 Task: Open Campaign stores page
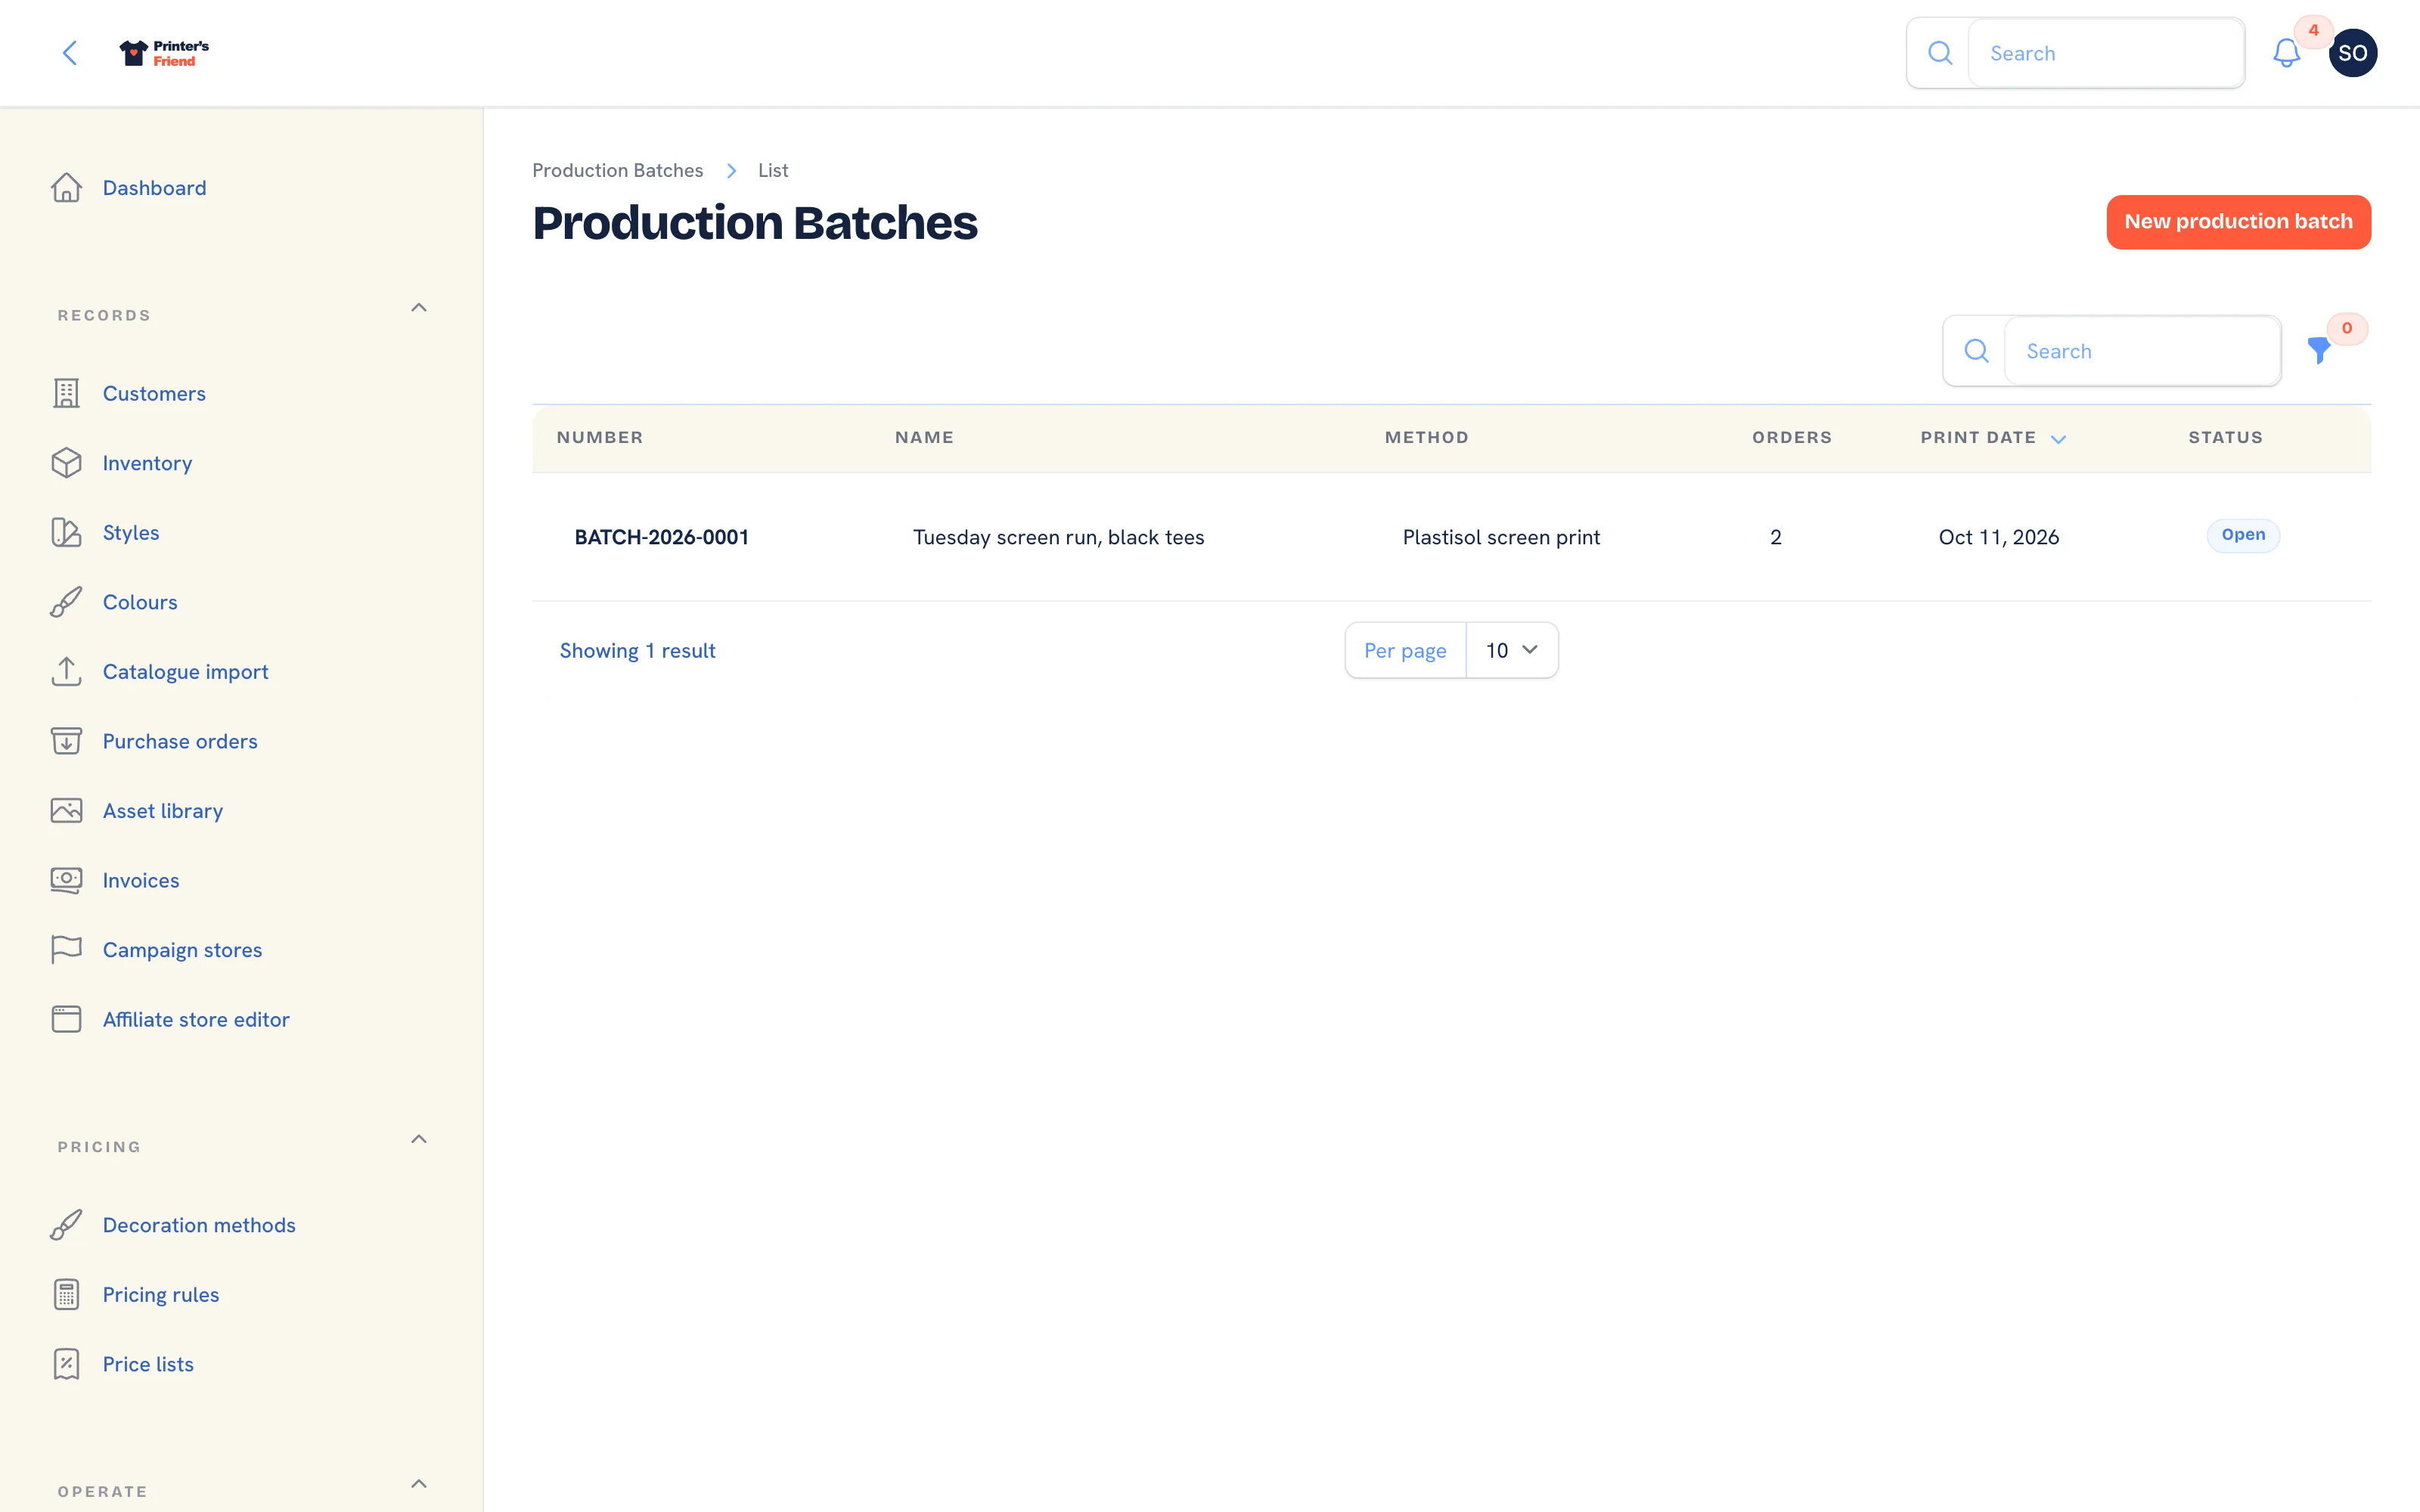point(182,950)
